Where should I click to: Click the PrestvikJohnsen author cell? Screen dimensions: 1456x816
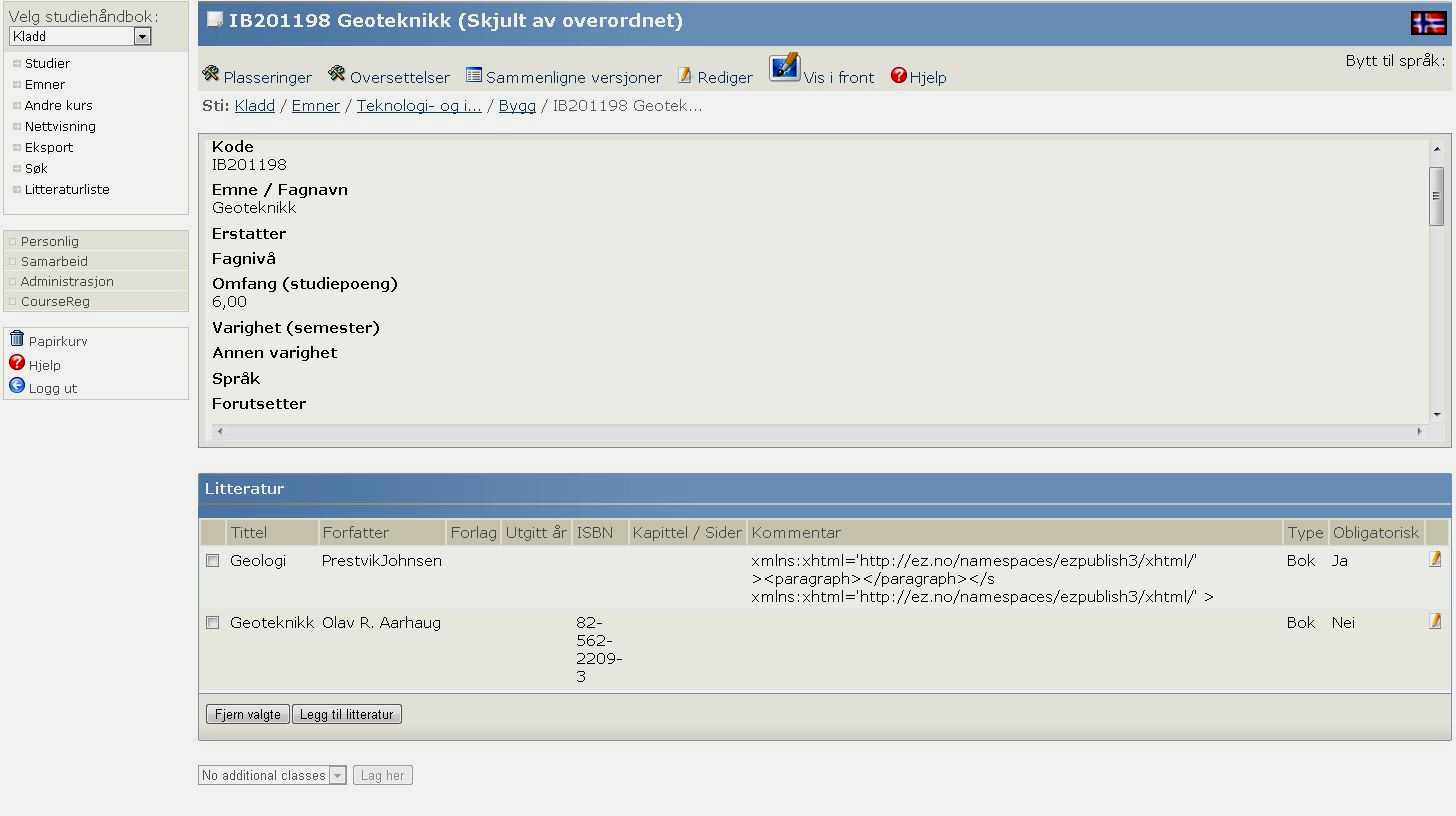[382, 560]
